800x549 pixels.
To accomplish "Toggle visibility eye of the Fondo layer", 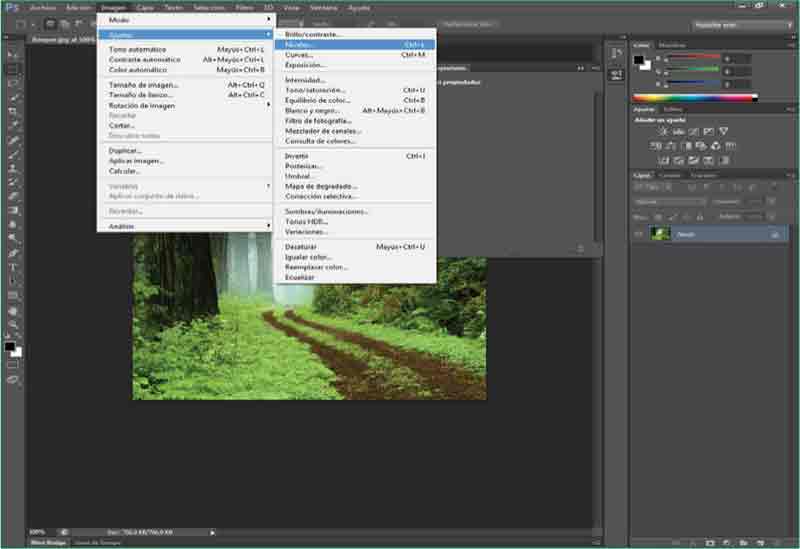I will [x=639, y=233].
